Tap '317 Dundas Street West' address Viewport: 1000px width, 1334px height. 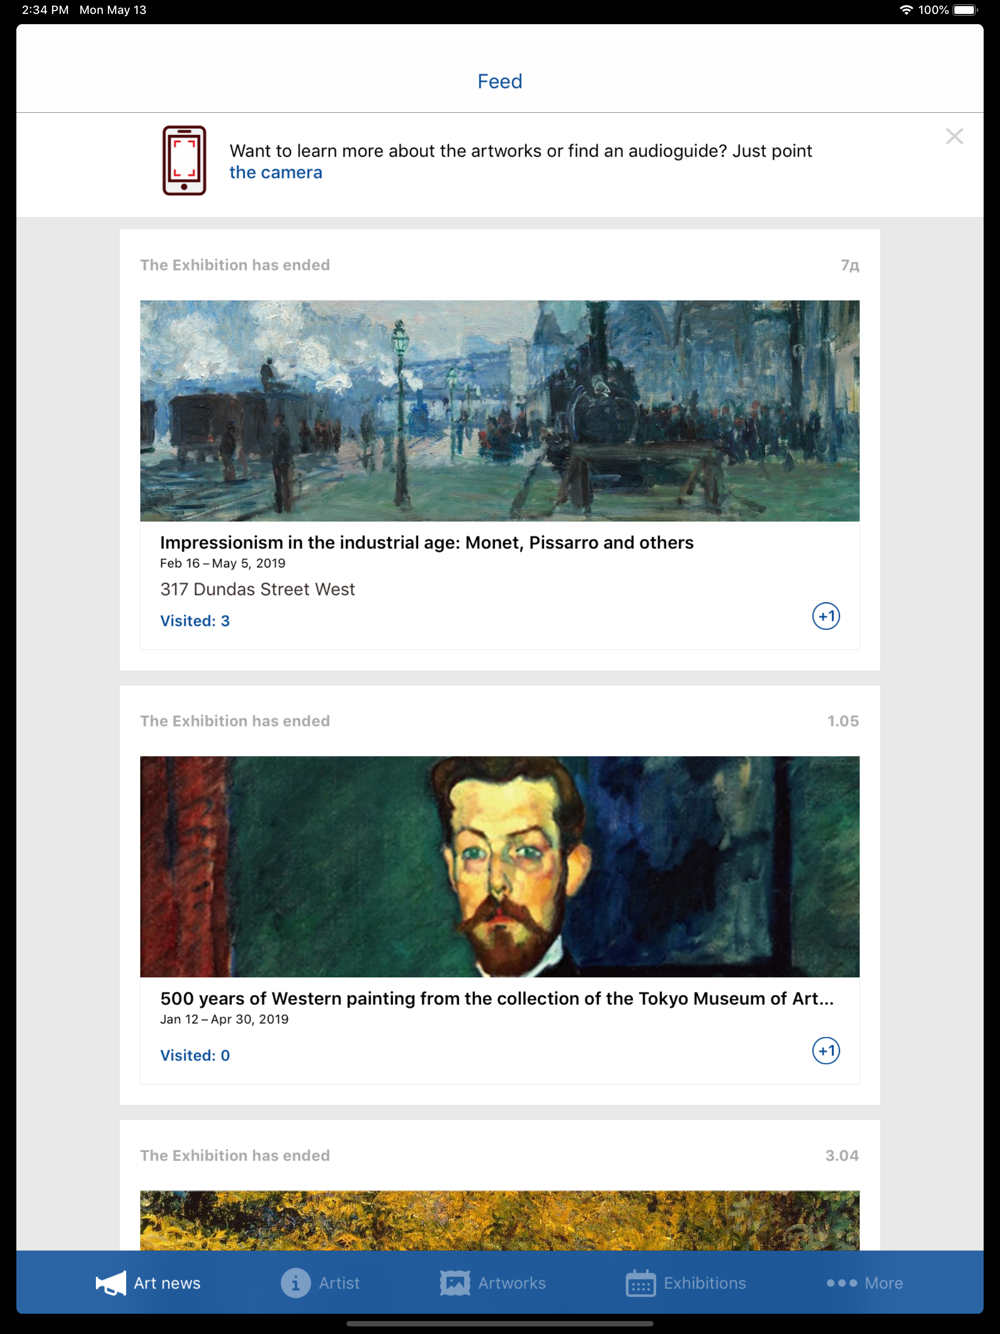[258, 590]
